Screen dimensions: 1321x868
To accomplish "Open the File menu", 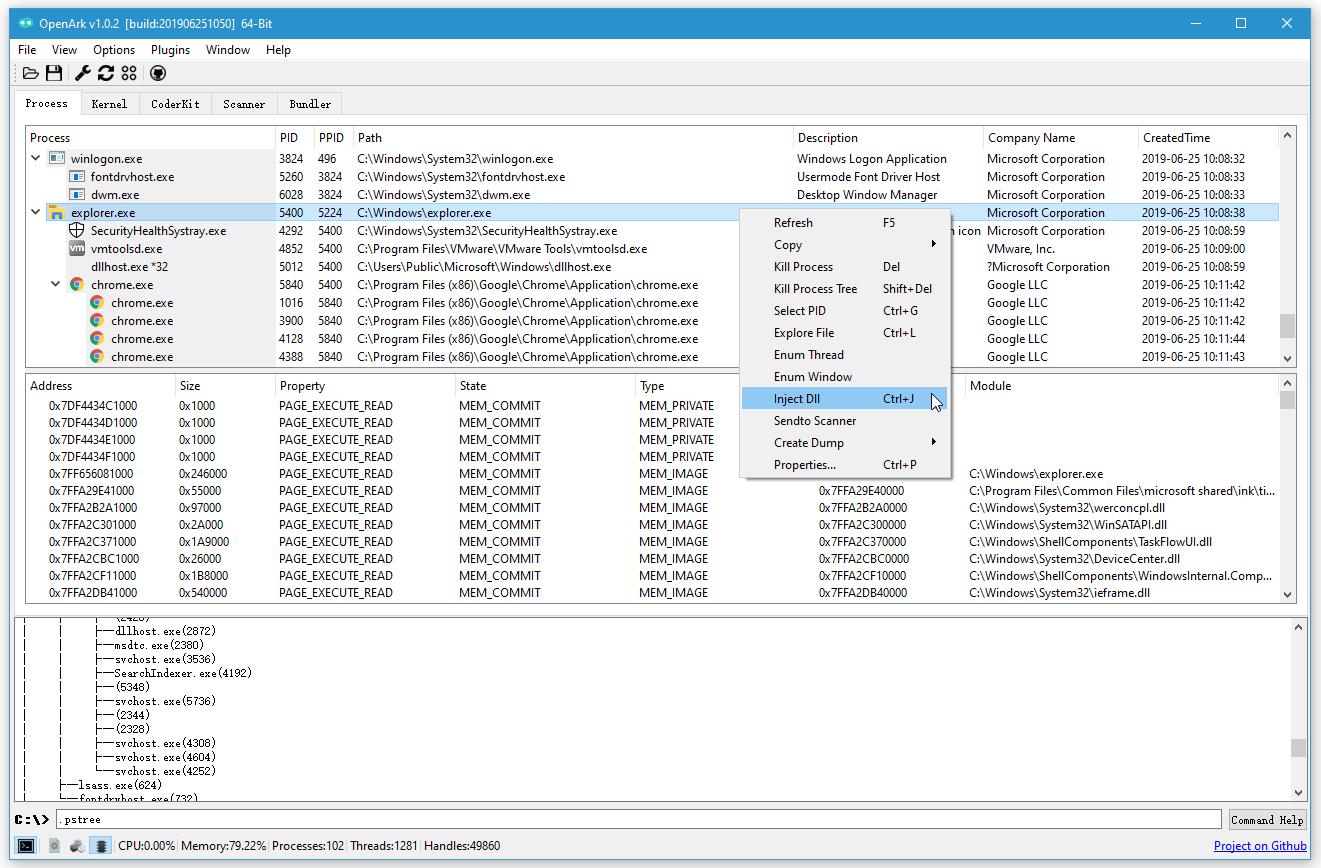I will pyautogui.click(x=27, y=49).
